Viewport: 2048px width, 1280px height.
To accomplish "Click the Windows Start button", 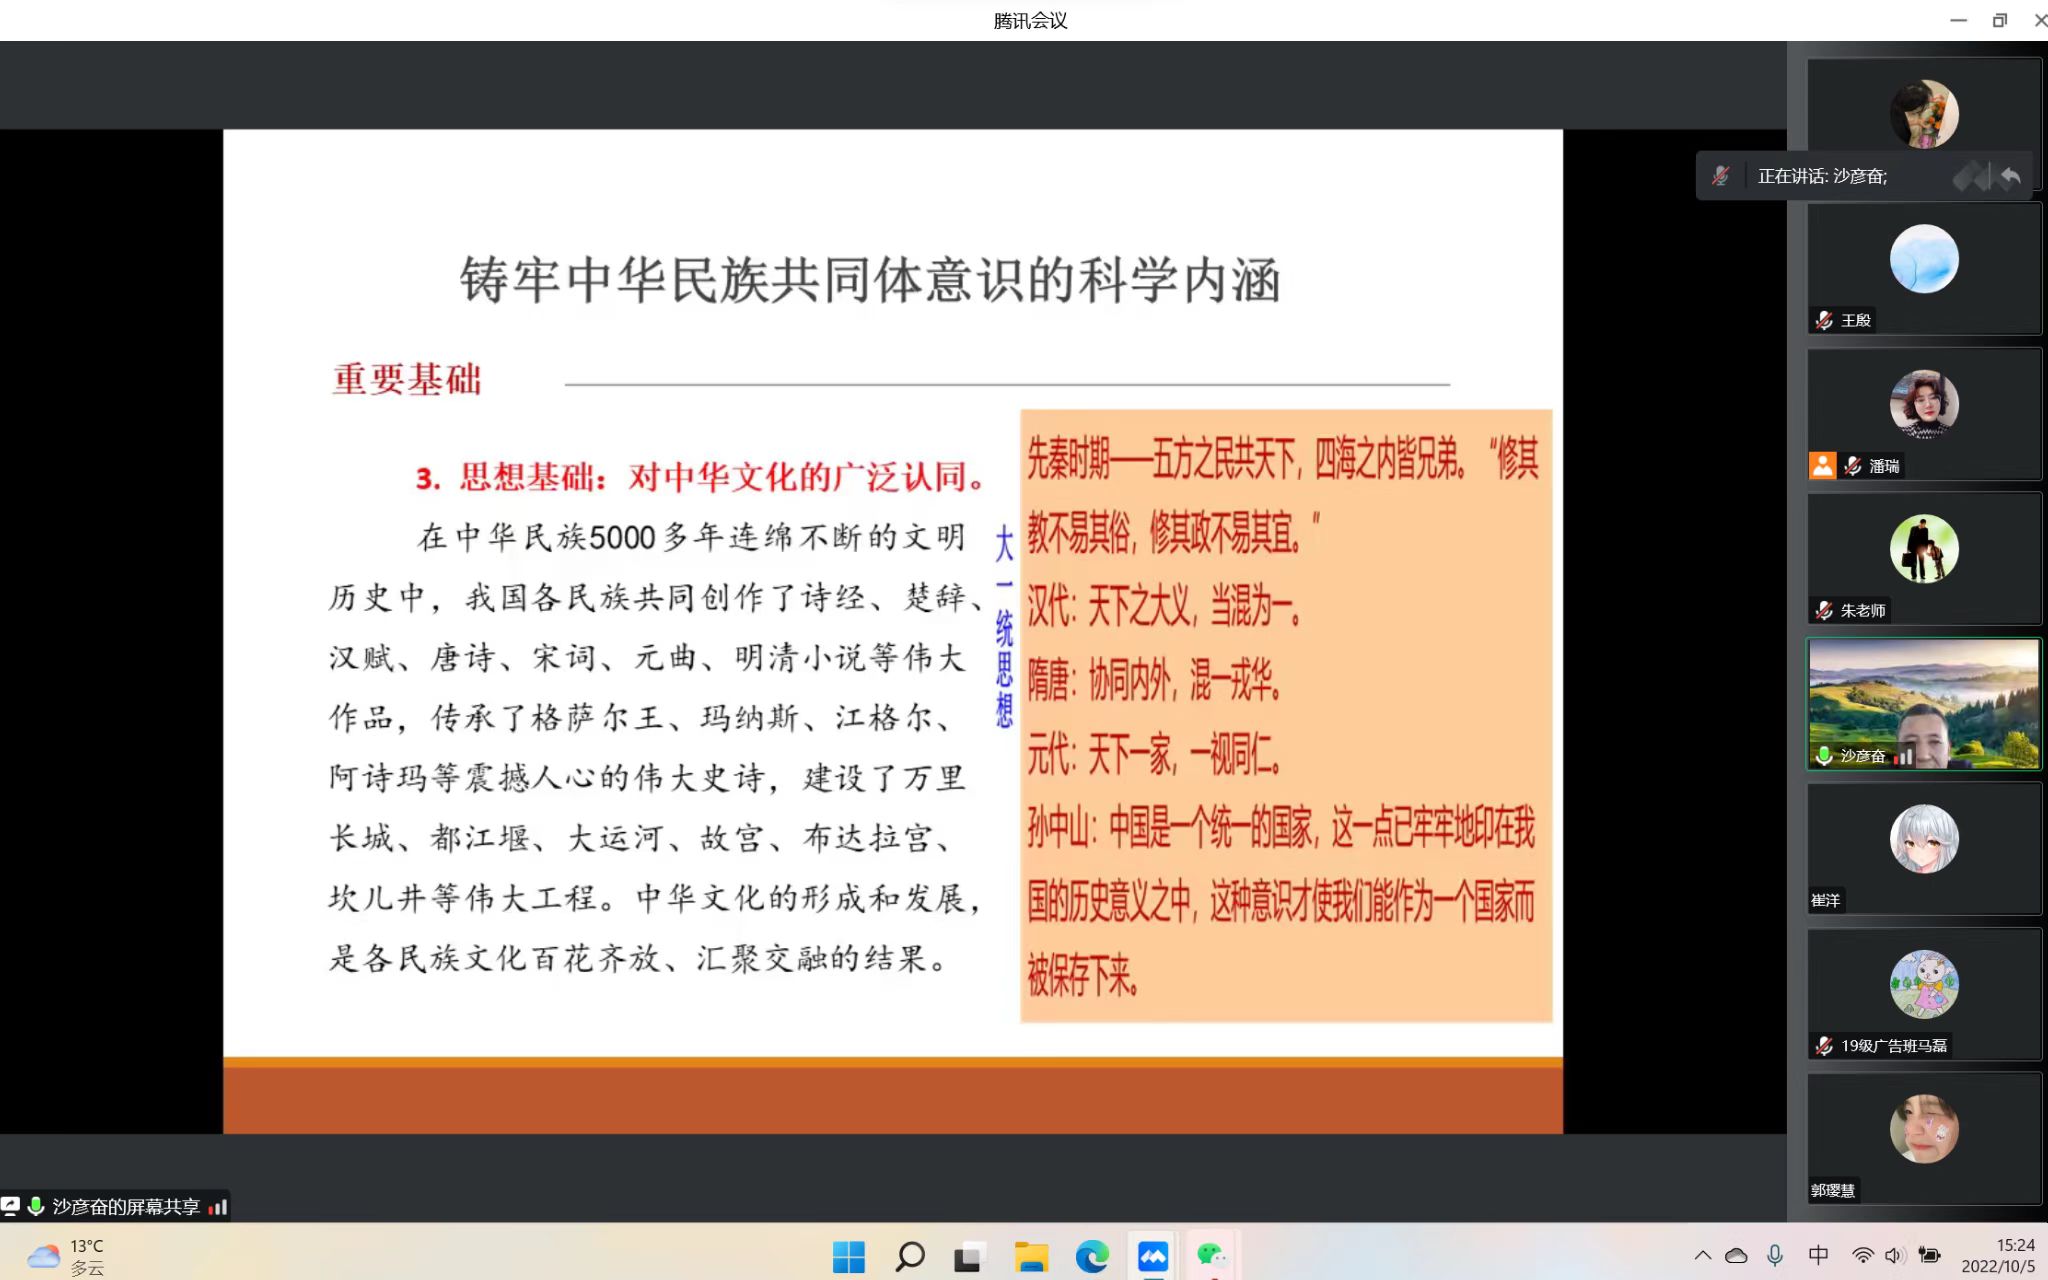I will coord(849,1256).
